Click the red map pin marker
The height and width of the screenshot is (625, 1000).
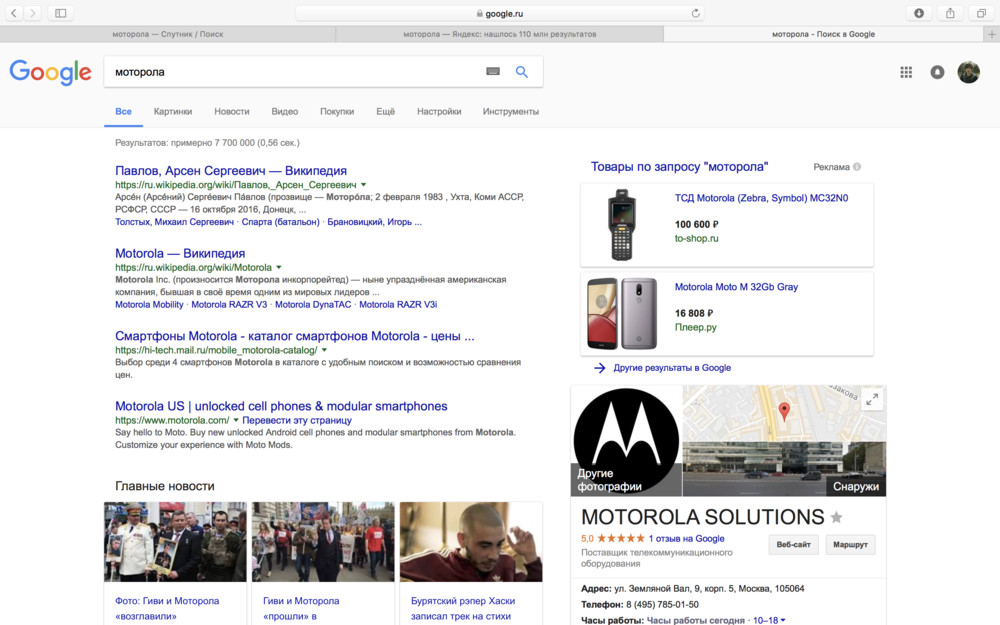[x=784, y=411]
